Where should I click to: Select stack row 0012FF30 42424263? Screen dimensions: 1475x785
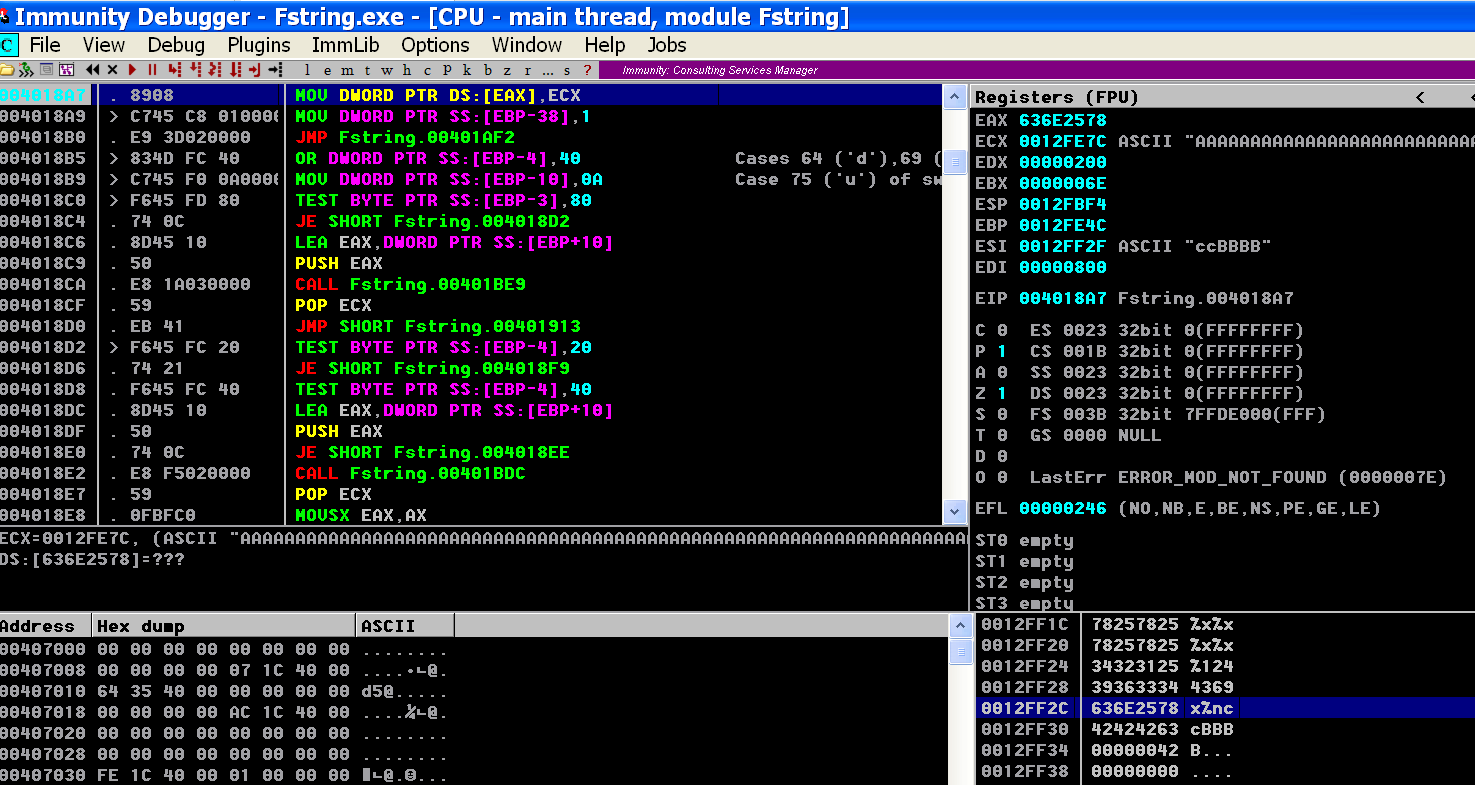pyautogui.click(x=1225, y=729)
